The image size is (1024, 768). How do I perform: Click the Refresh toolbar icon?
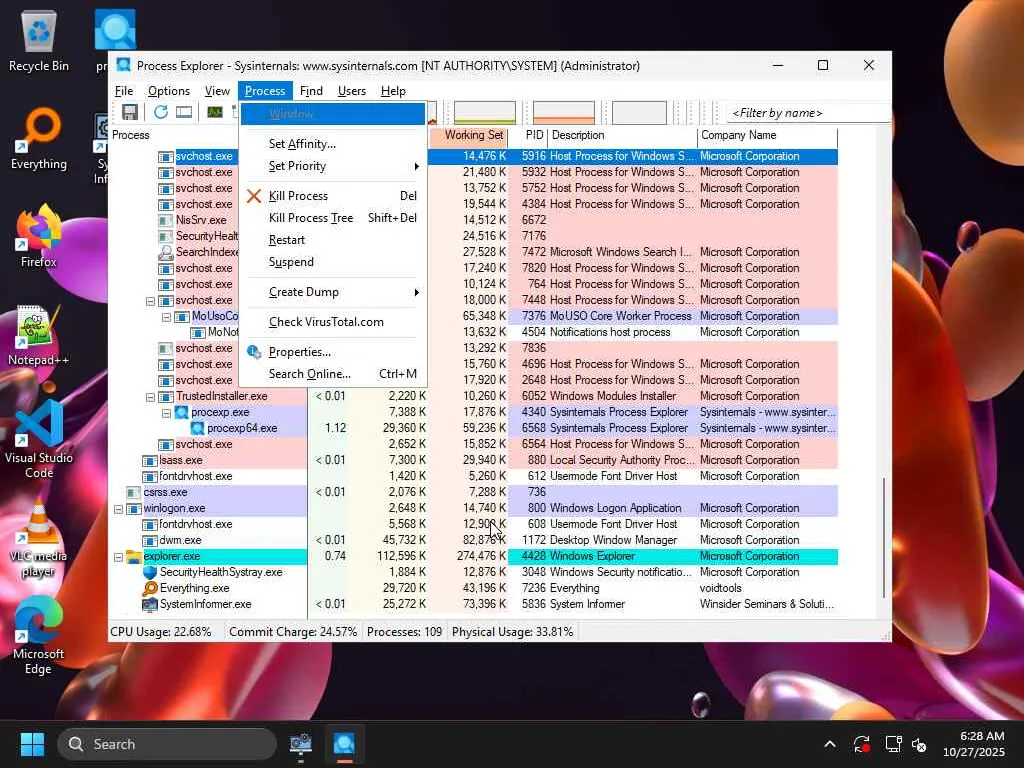[161, 112]
